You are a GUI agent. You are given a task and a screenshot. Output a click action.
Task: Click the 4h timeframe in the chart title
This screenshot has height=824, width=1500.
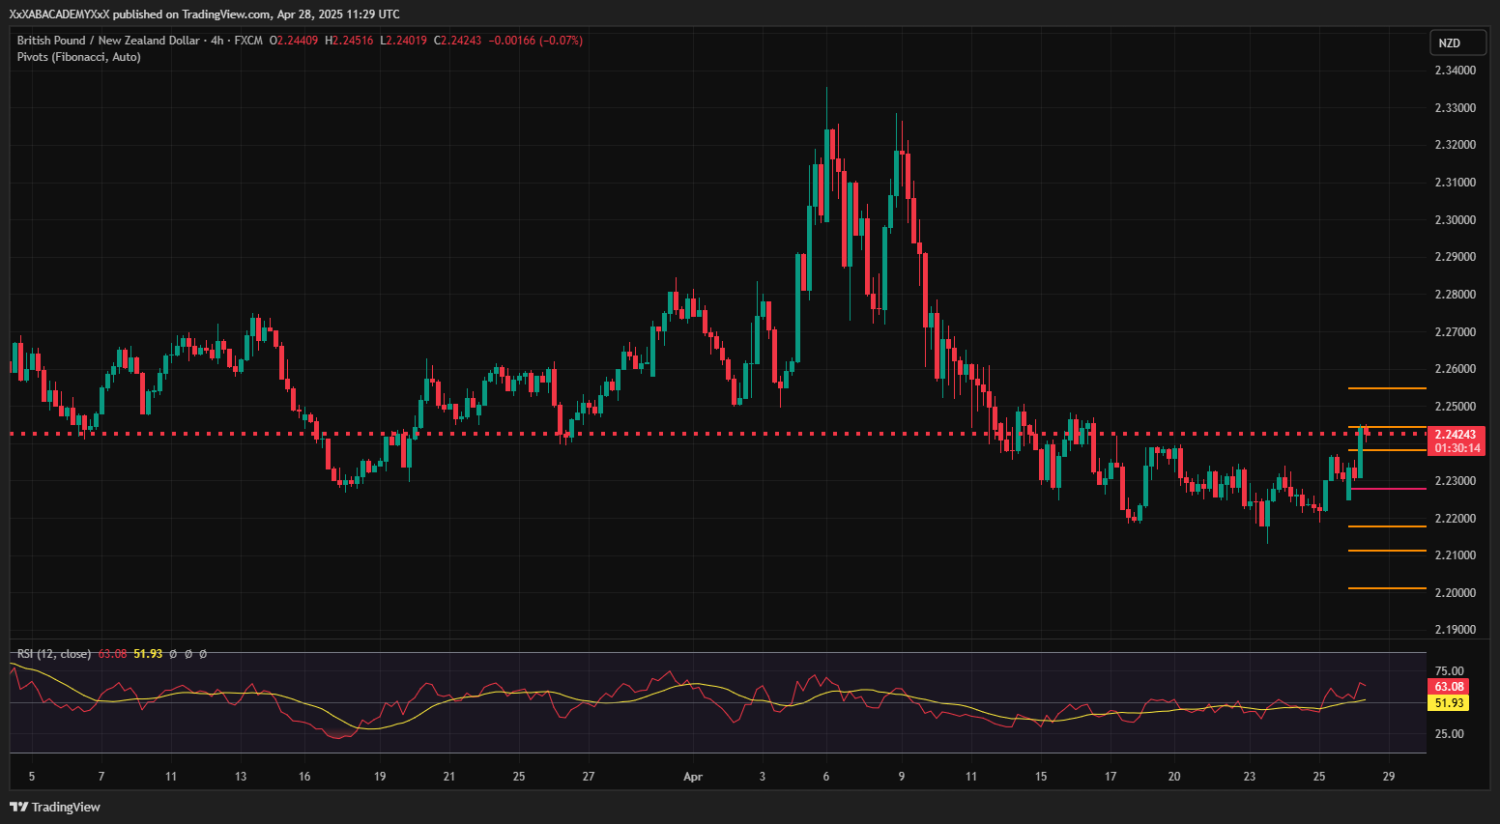click(217, 41)
